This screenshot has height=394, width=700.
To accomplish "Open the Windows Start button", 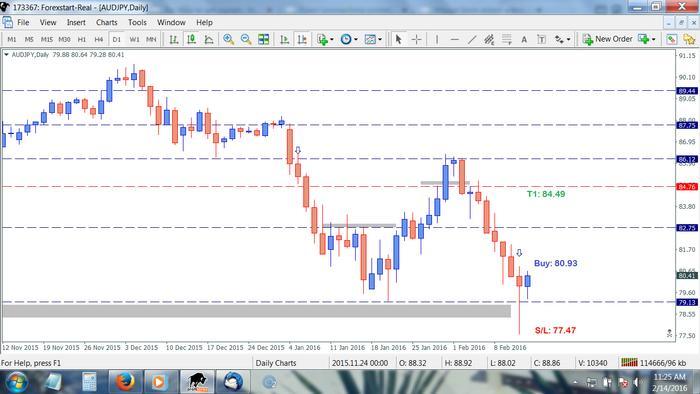I will [16, 382].
